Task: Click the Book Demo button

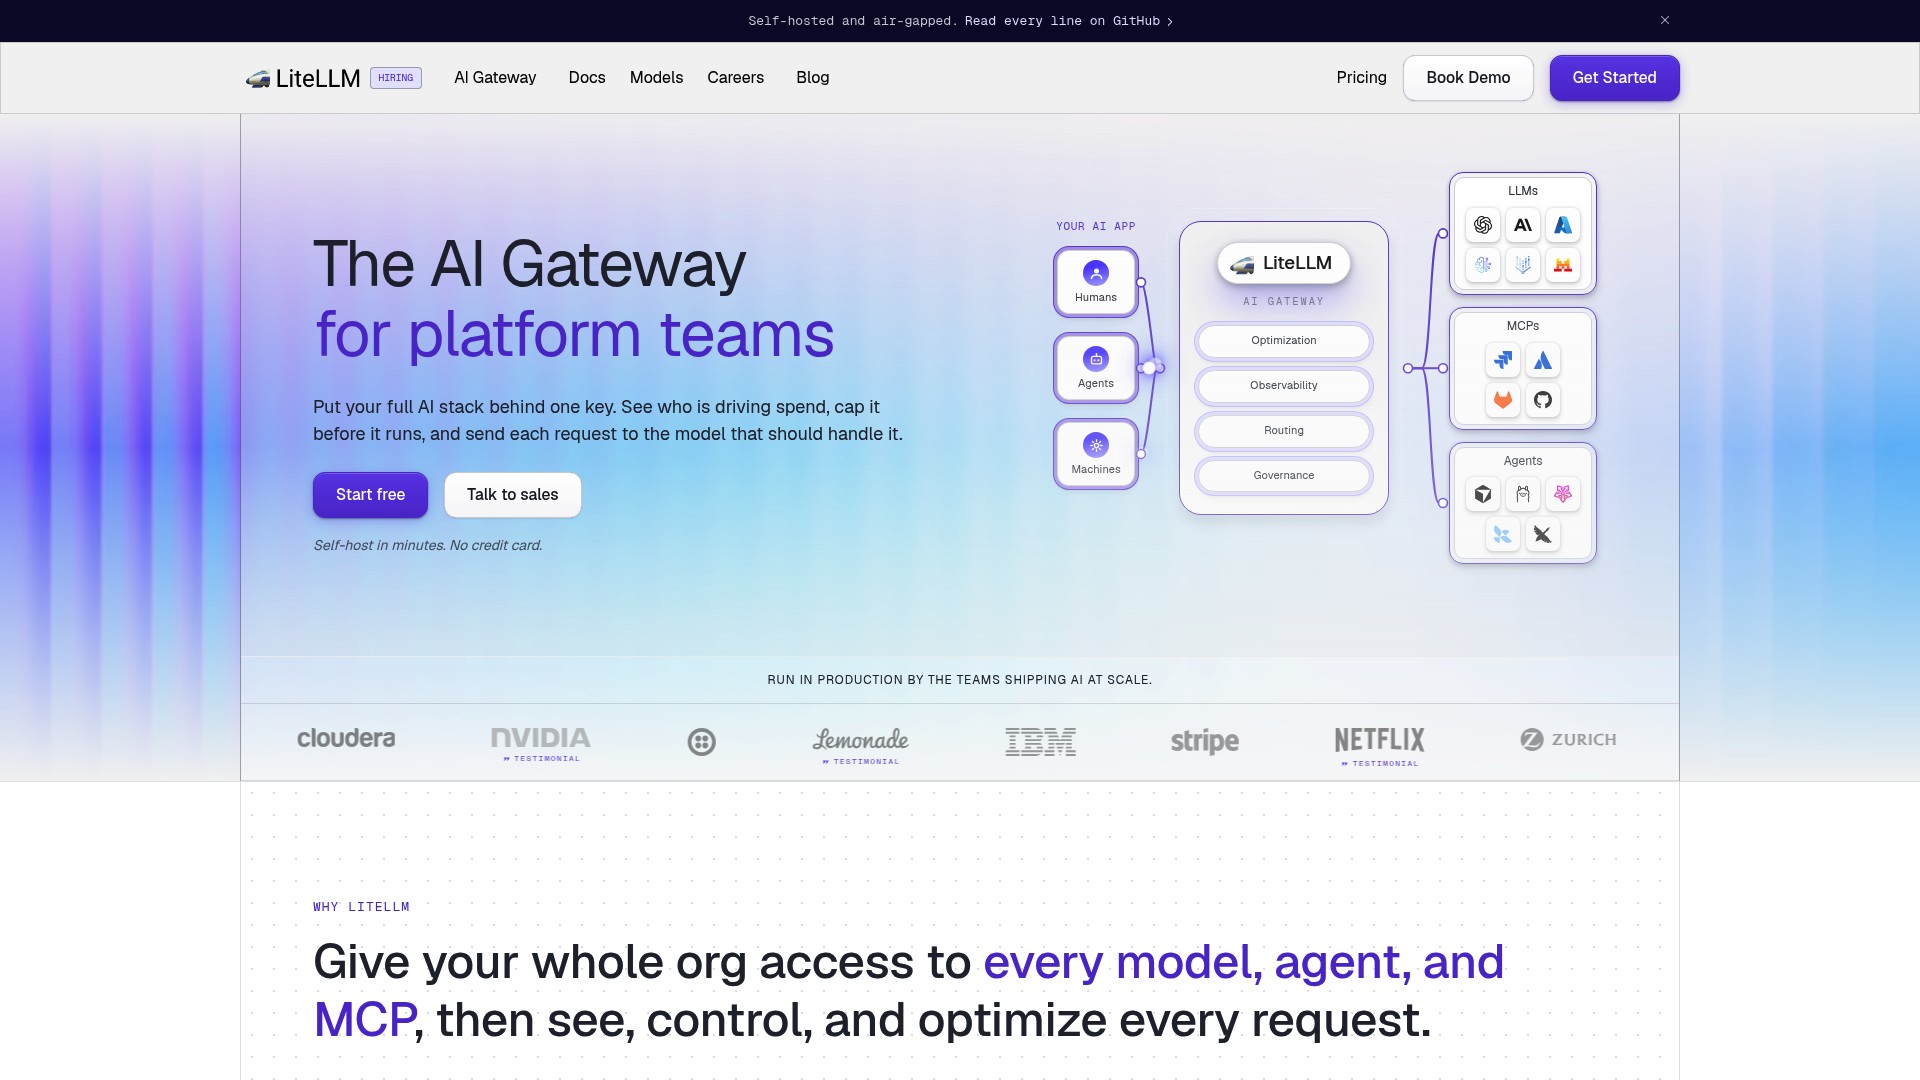Action: click(x=1468, y=78)
